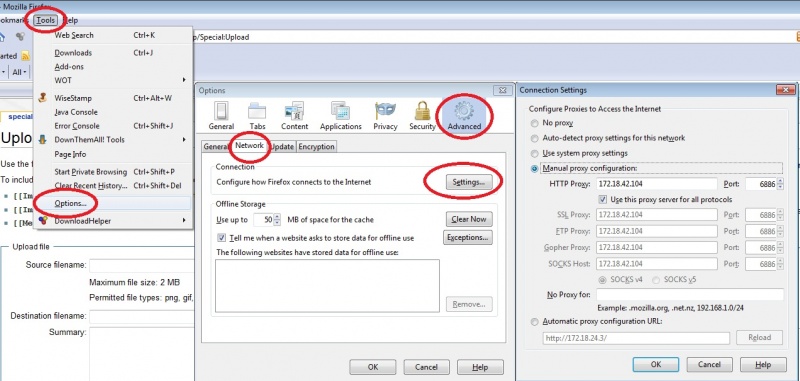The height and width of the screenshot is (381, 800).
Task: Click the Connection Settings... button
Action: click(469, 182)
